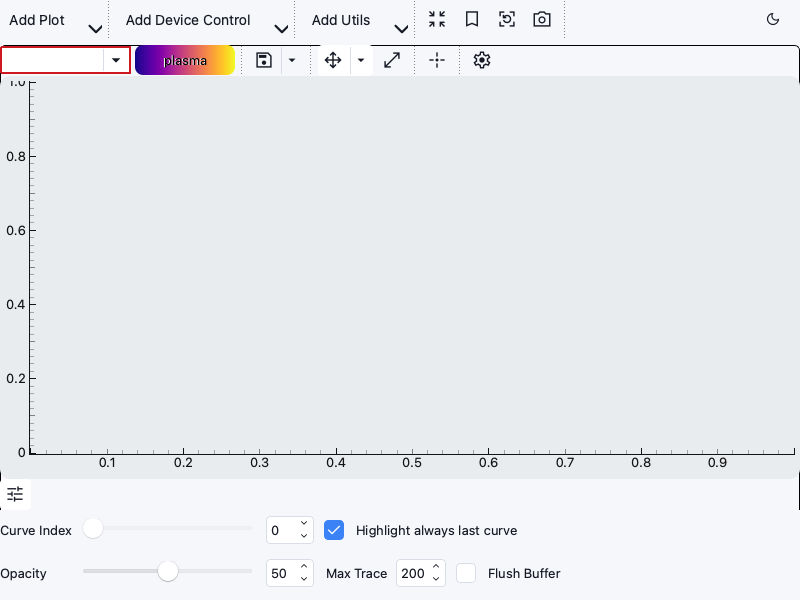Image resolution: width=800 pixels, height=600 pixels.
Task: Open the Add Device Control menu
Action: click(206, 21)
